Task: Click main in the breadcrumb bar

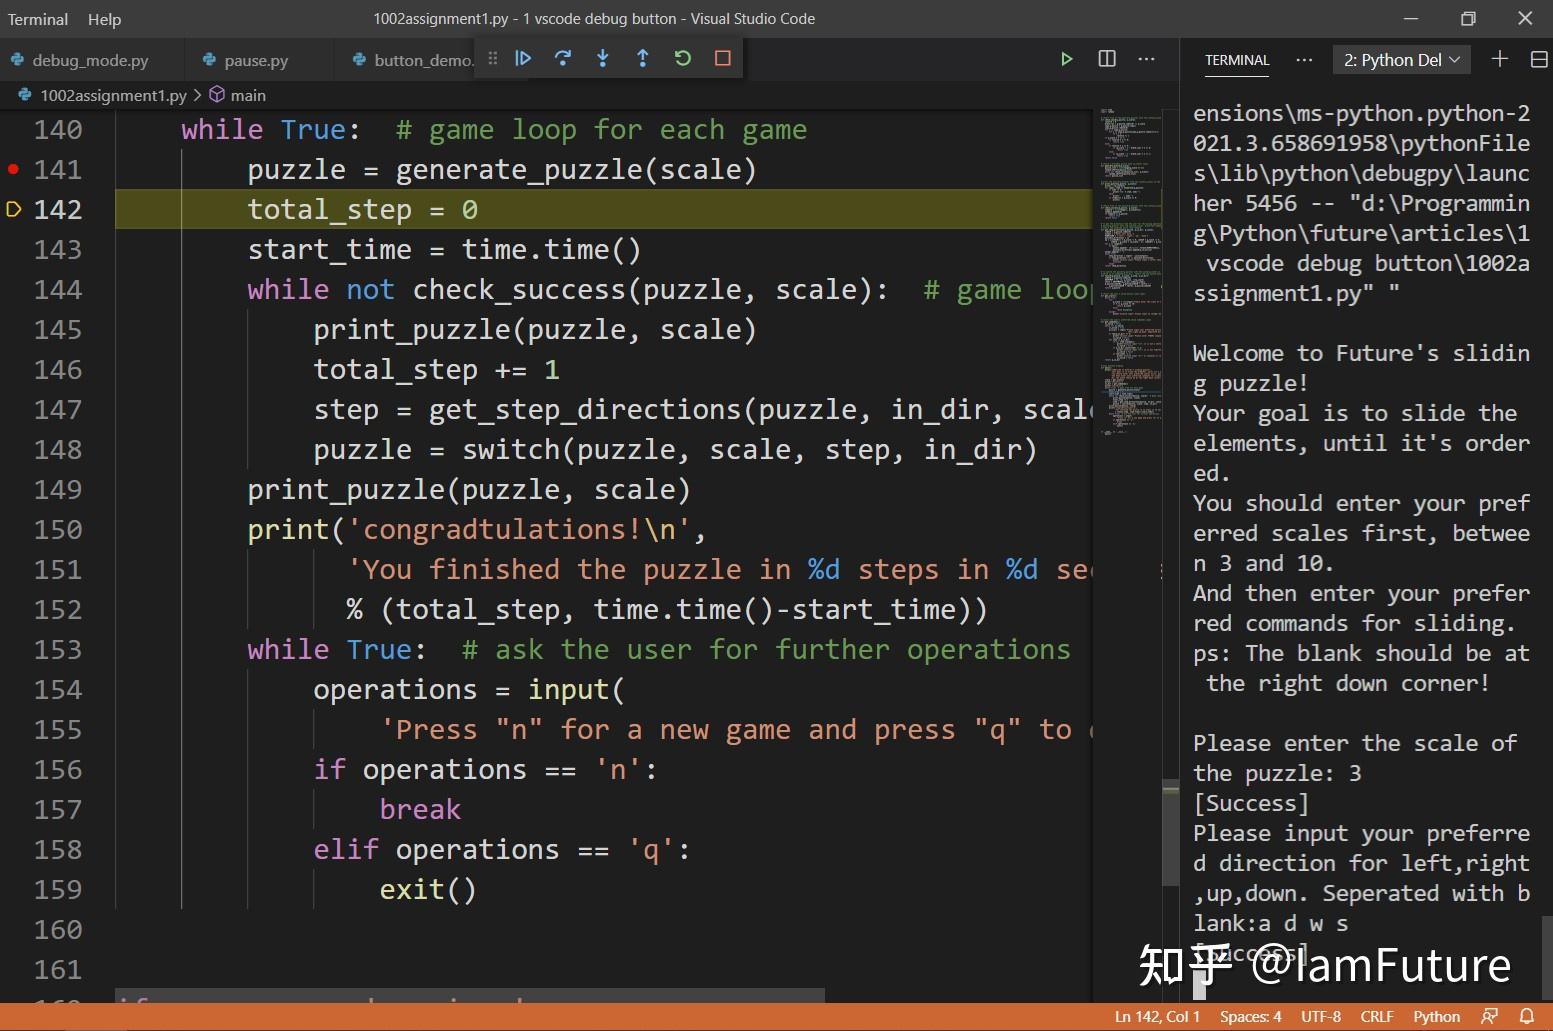Action: coord(247,95)
